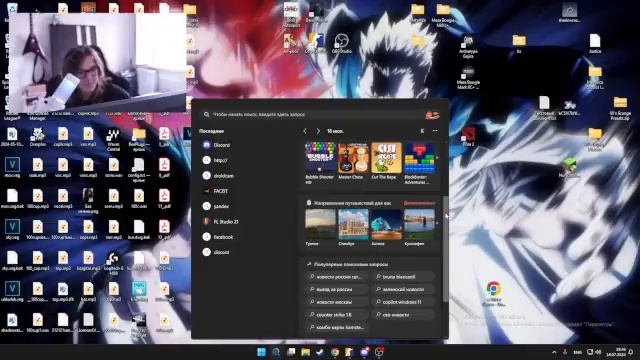The width and height of the screenshot is (640, 360).
Task: Open Task View from the taskbar
Action: [x=291, y=352]
